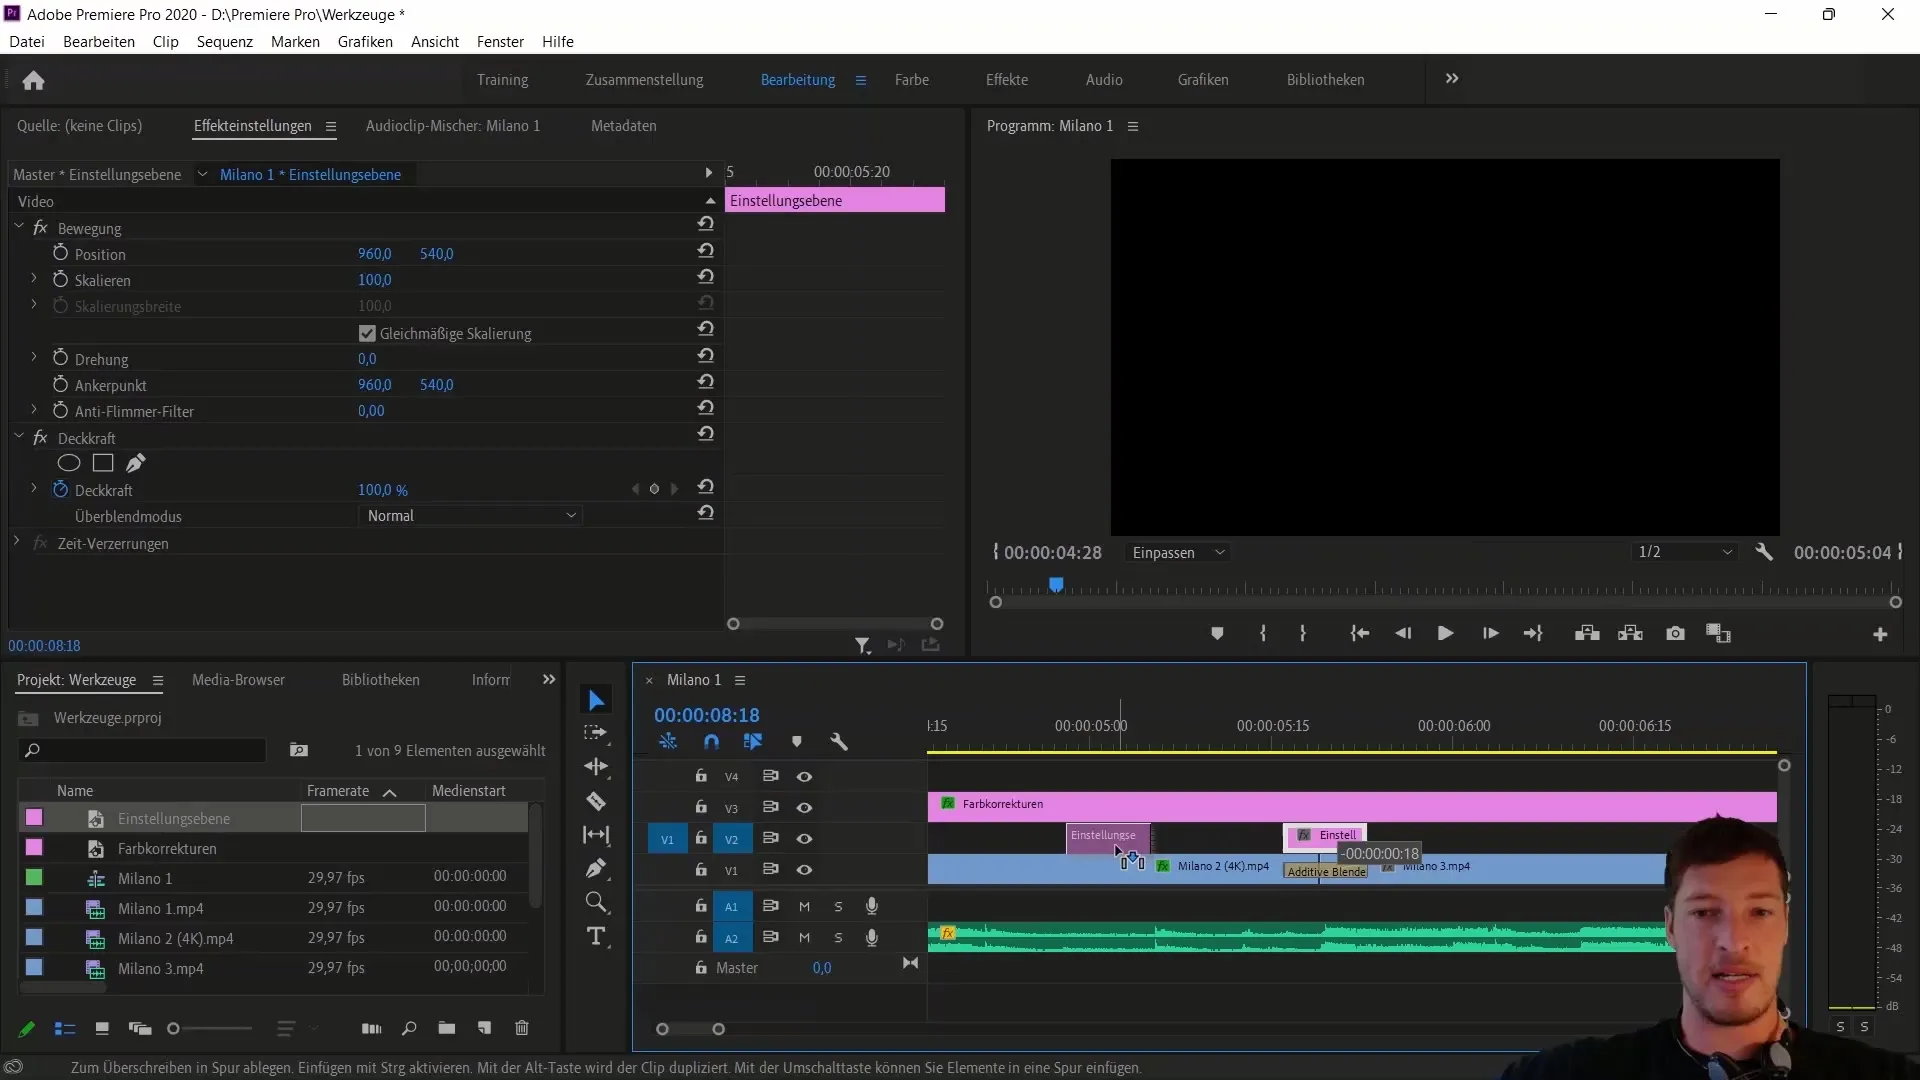Viewport: 1920px width, 1080px height.
Task: Select the Zoom magnifier tool
Action: [x=596, y=903]
